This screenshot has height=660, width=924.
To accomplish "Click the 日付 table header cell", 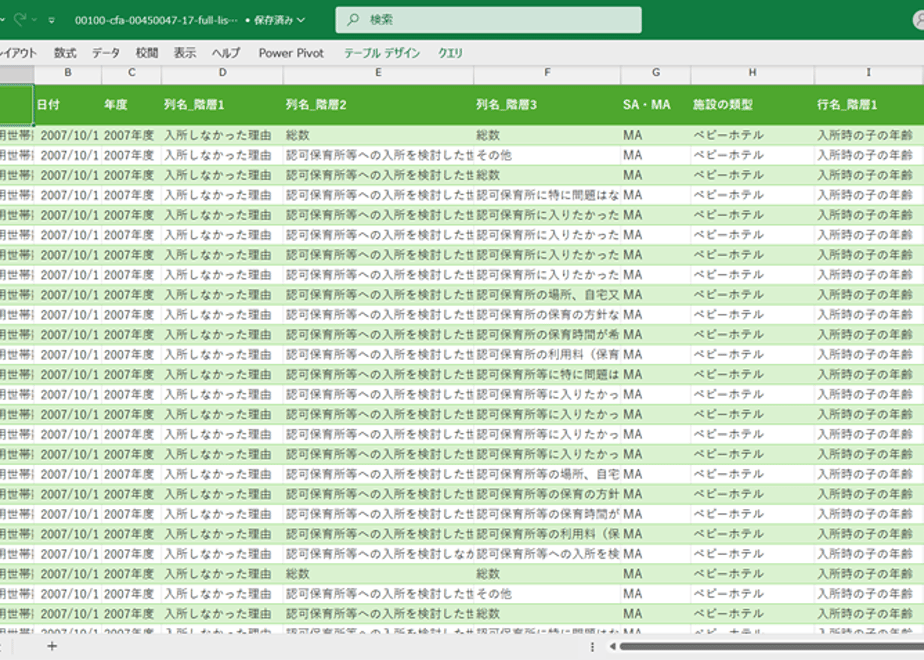I will 68,105.
